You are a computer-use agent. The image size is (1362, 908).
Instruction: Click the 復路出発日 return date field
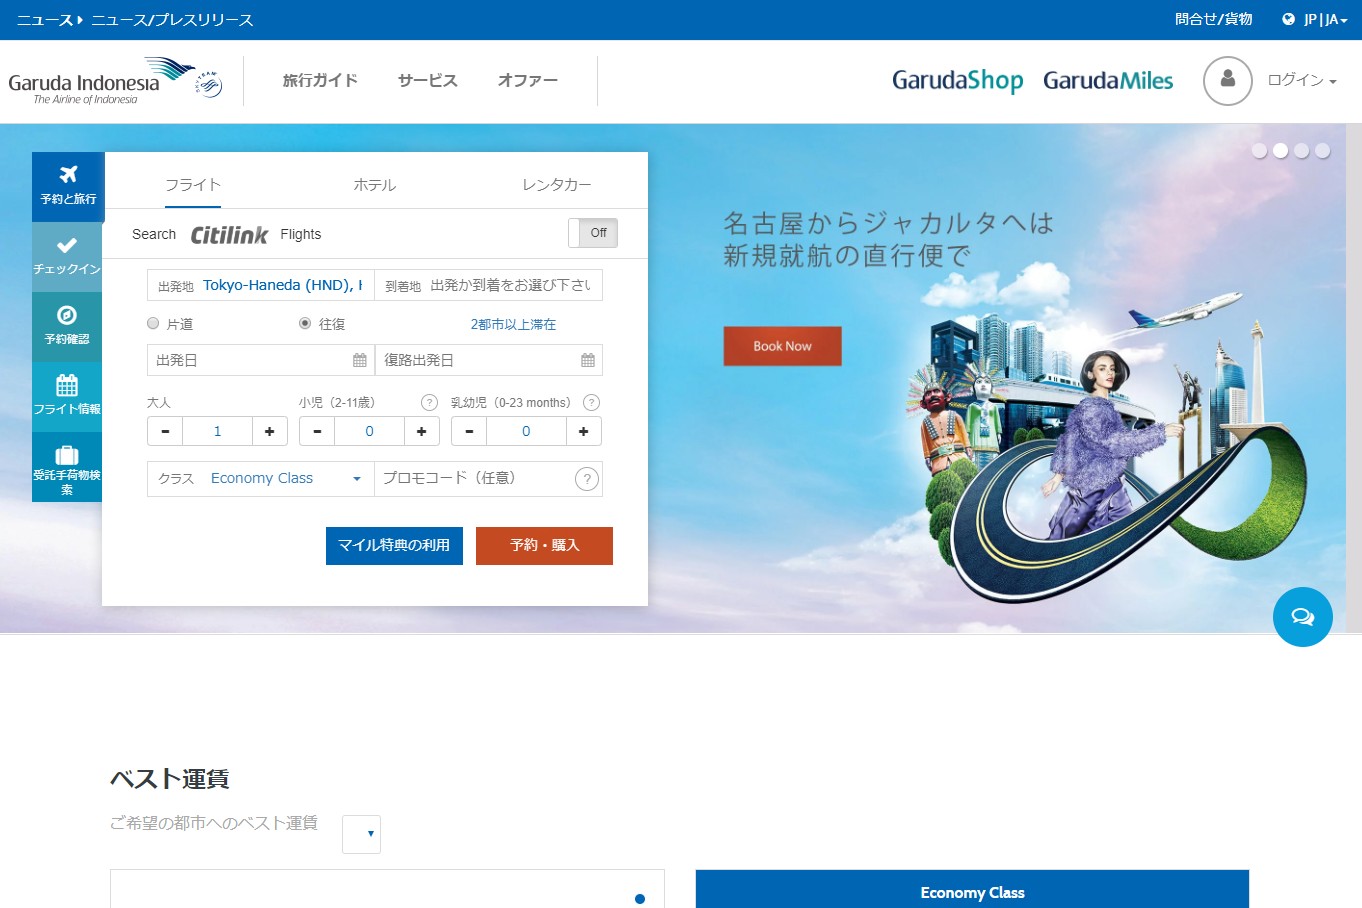coord(489,360)
